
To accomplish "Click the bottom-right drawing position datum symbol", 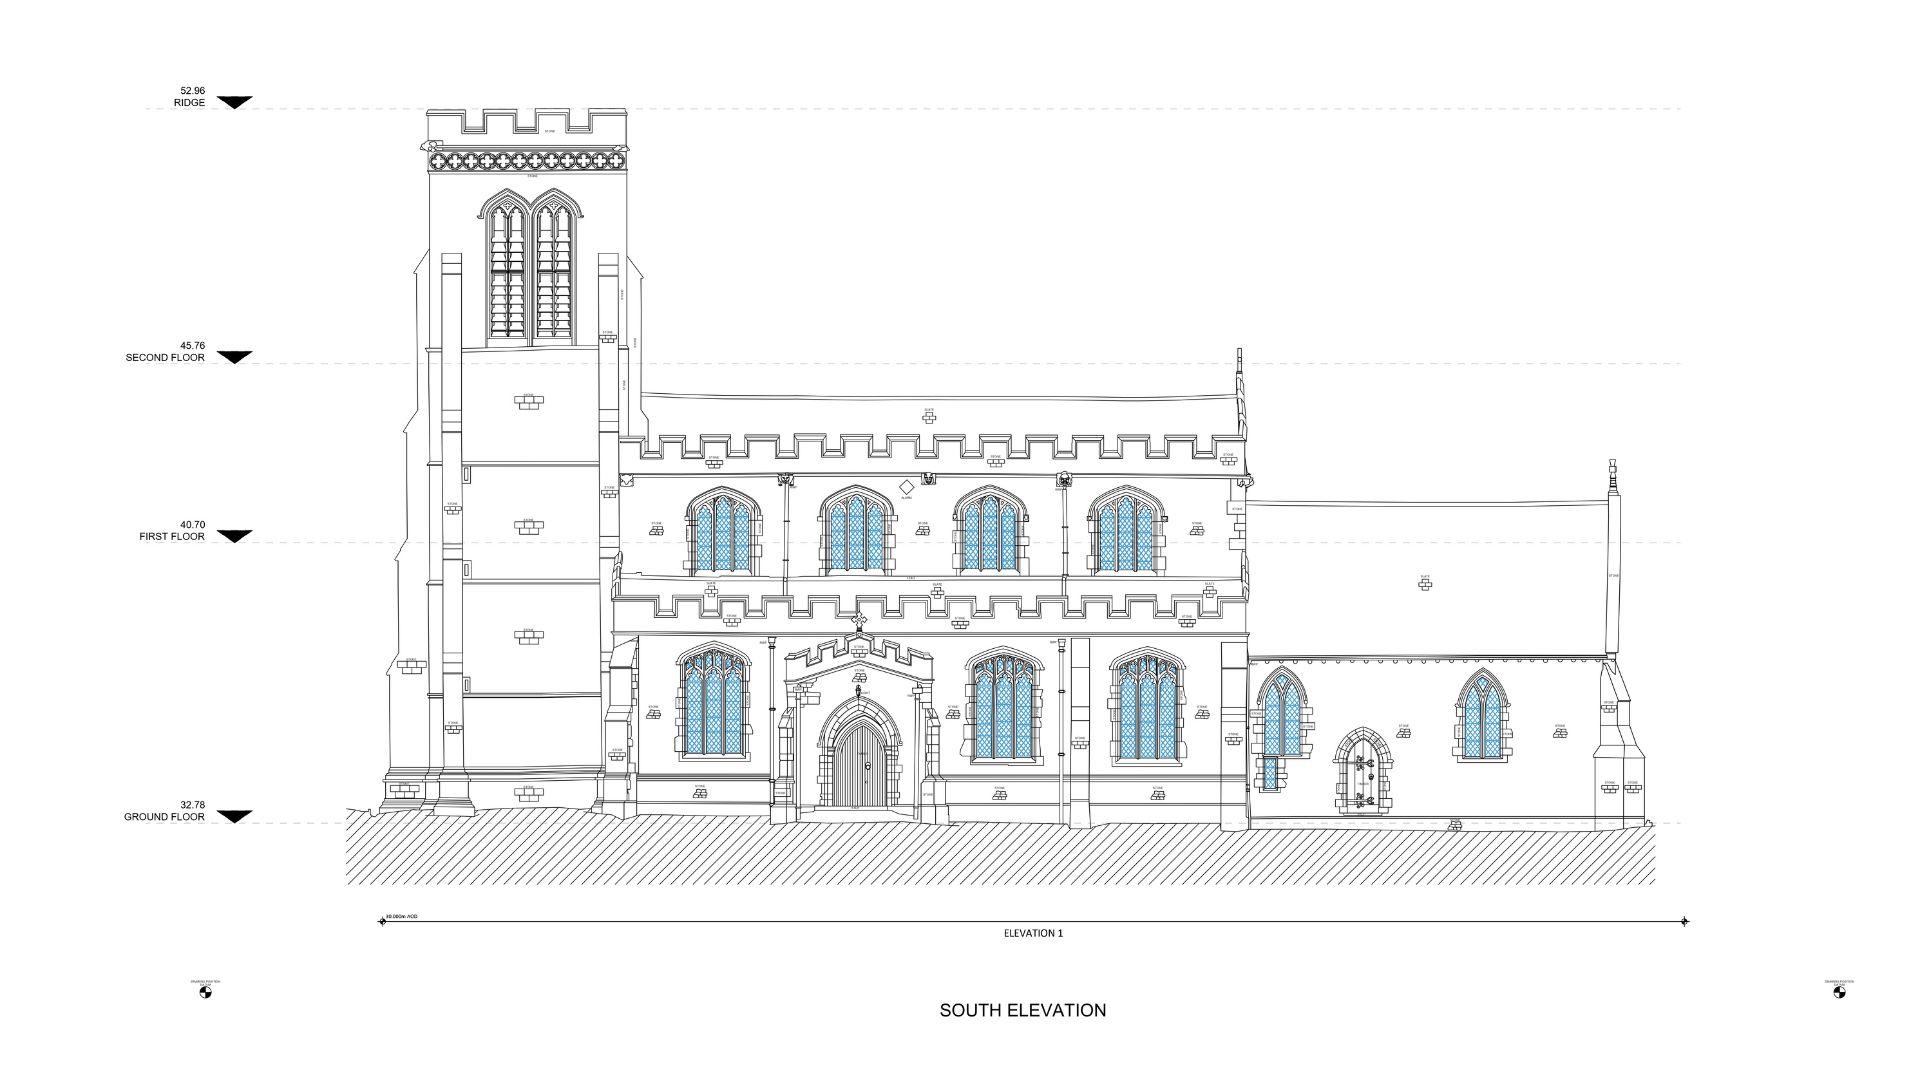I will (1839, 992).
